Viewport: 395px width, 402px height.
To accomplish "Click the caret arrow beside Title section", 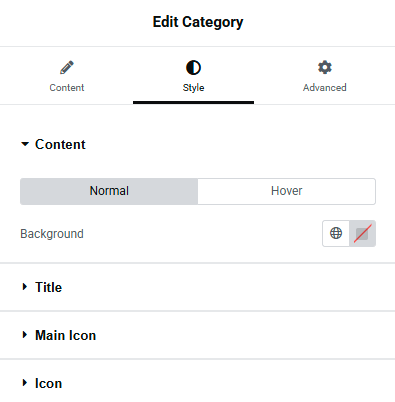I will tap(25, 287).
